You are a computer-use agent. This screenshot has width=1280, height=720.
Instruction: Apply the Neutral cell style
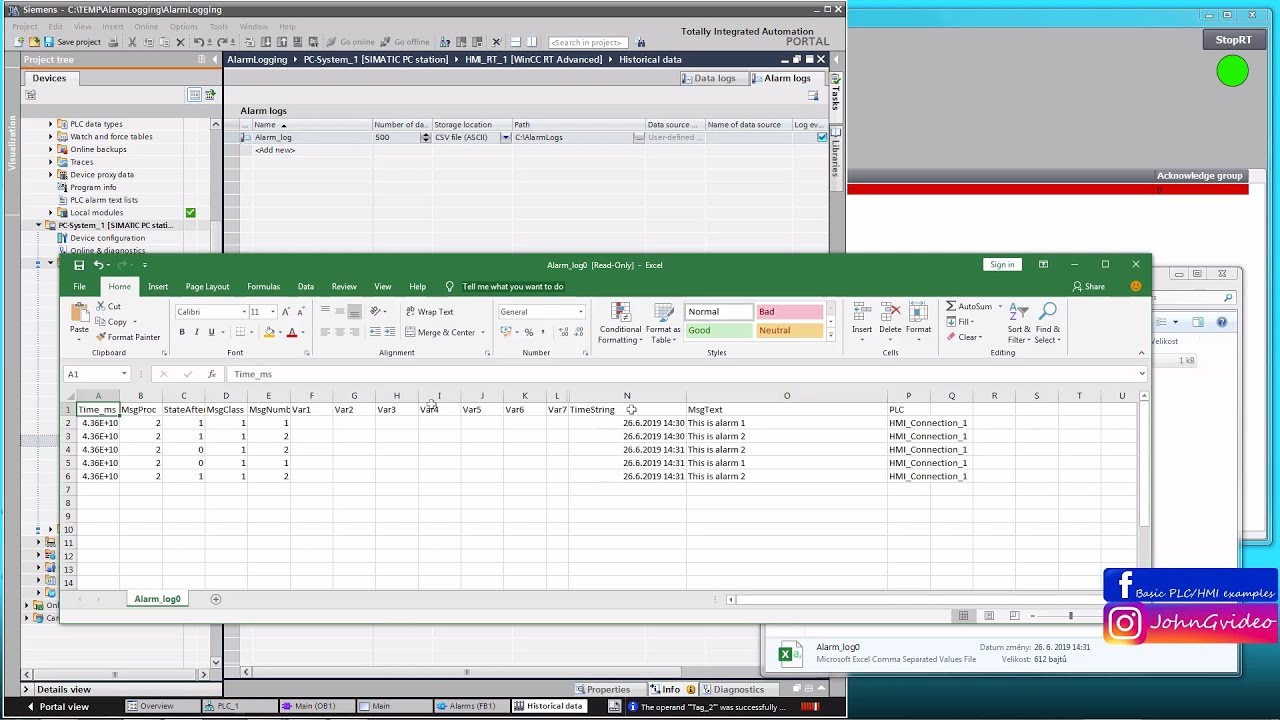[x=789, y=331]
